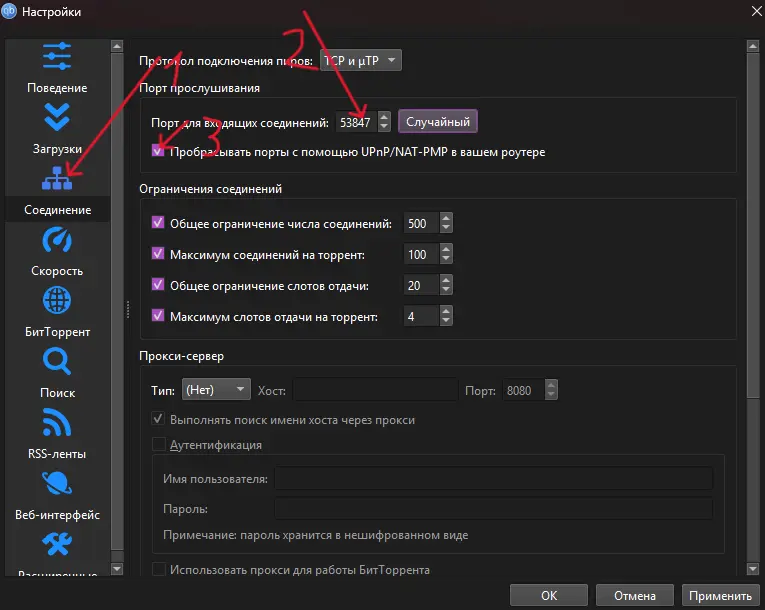Click the main panel scrollbar up arrow

click(752, 46)
